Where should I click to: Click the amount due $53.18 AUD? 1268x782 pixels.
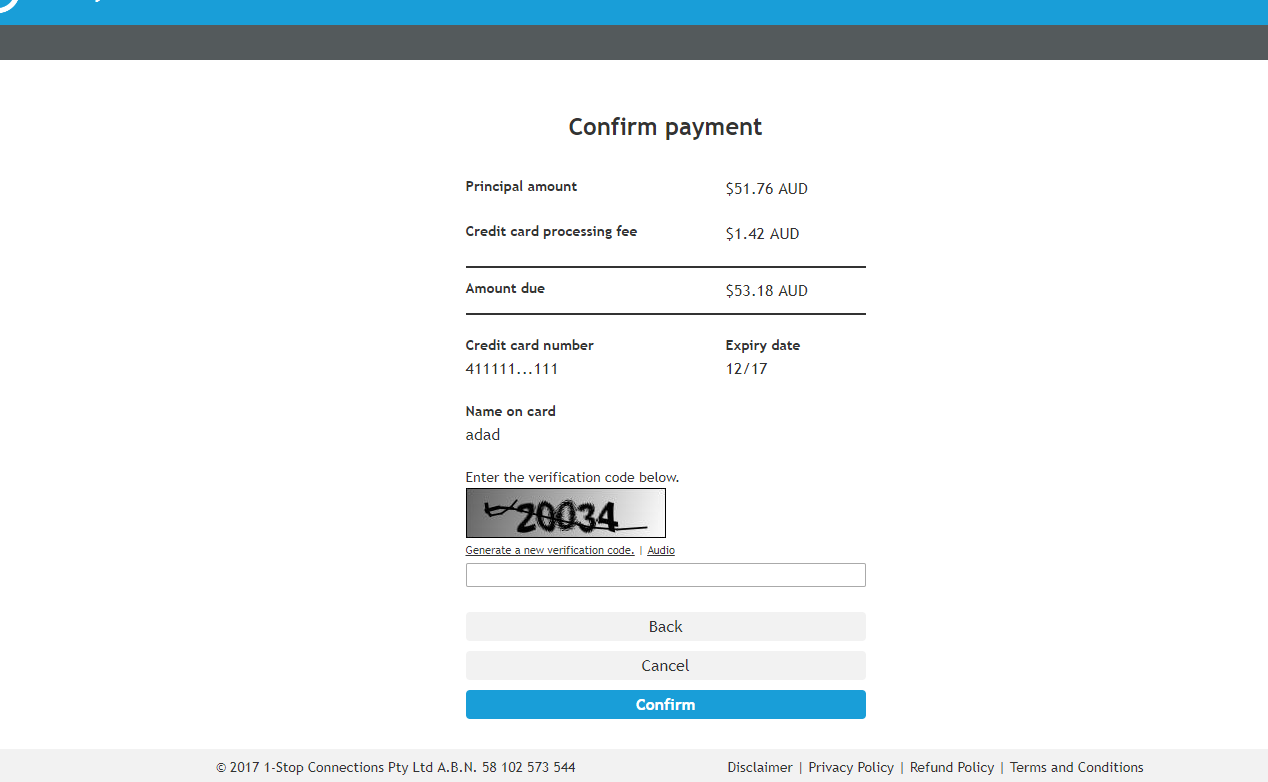point(766,291)
